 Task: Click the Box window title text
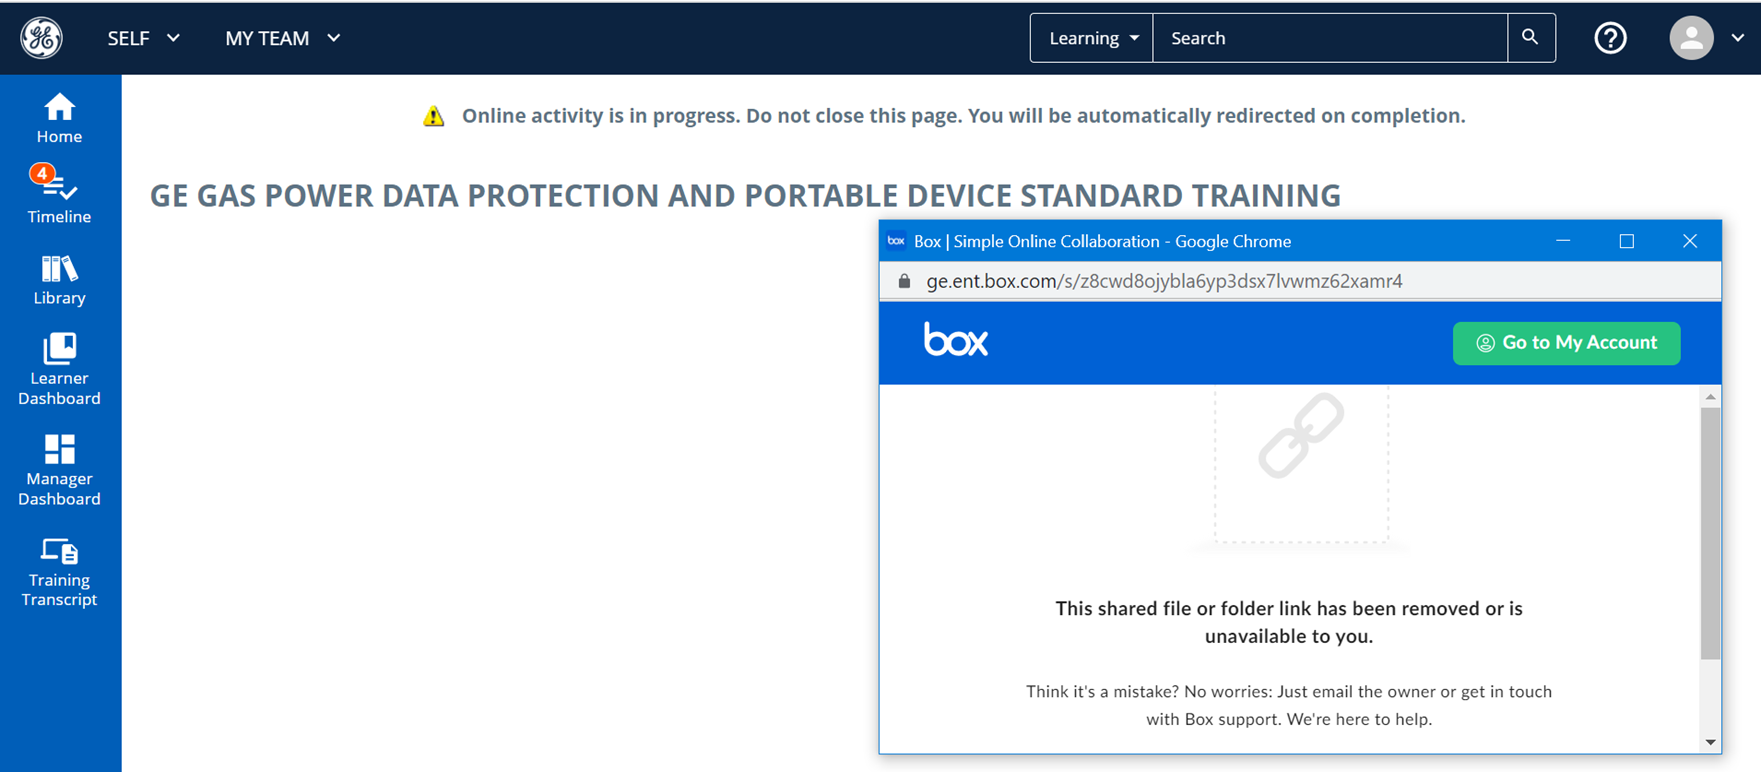pyautogui.click(x=1102, y=241)
